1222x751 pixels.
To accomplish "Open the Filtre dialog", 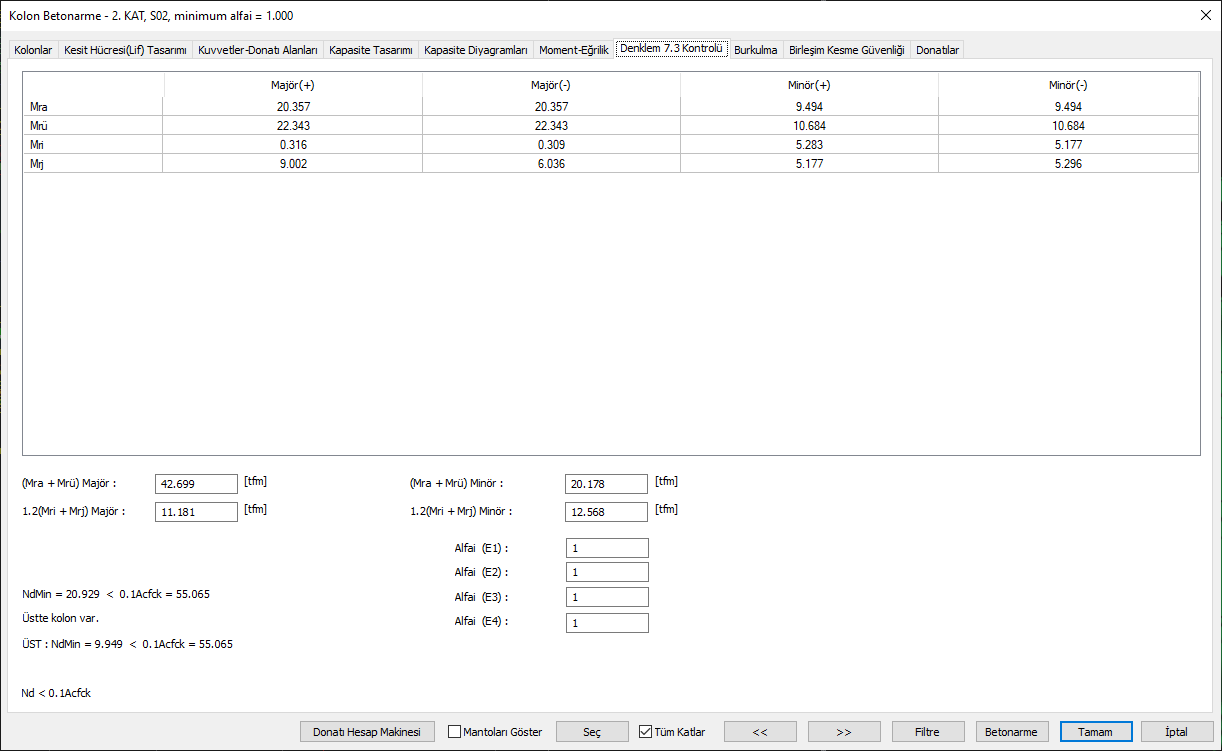I will click(x=928, y=731).
